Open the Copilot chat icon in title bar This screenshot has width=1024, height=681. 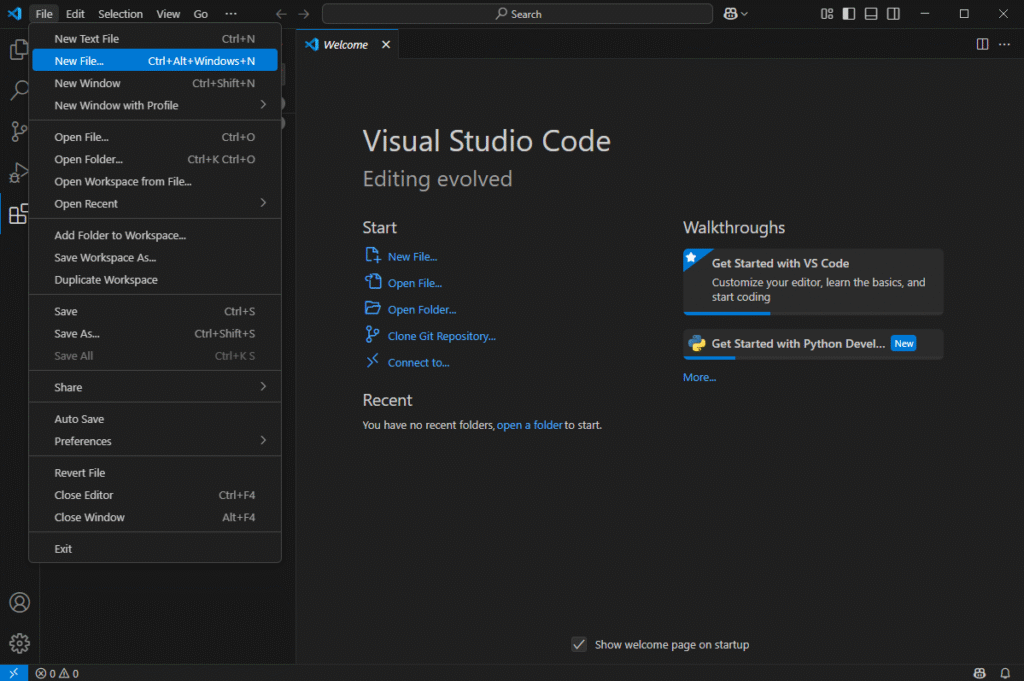730,14
